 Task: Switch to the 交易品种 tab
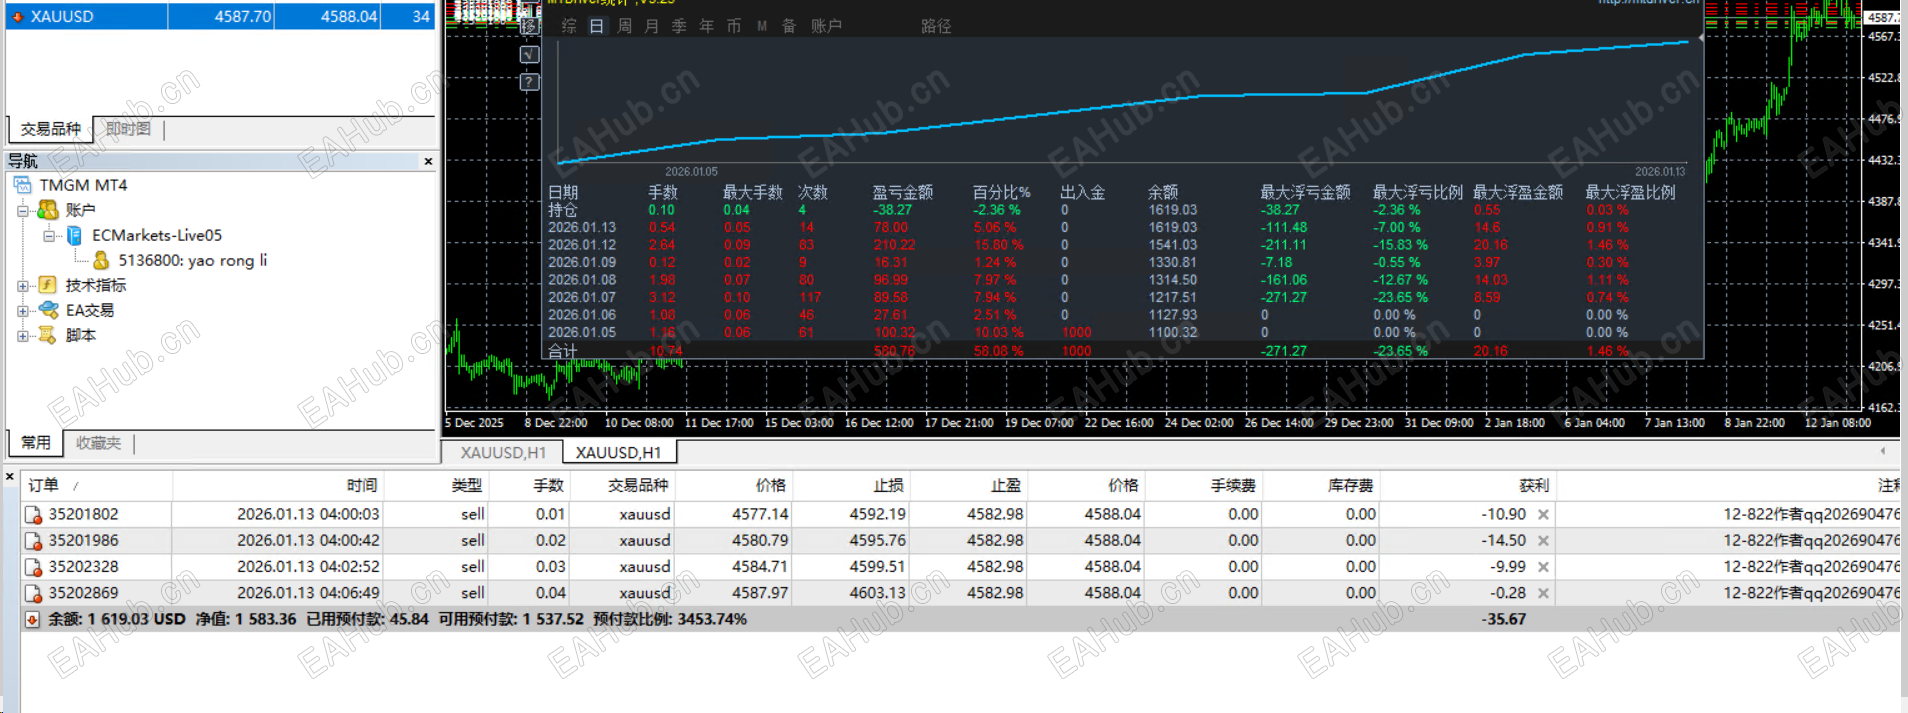tap(50, 129)
